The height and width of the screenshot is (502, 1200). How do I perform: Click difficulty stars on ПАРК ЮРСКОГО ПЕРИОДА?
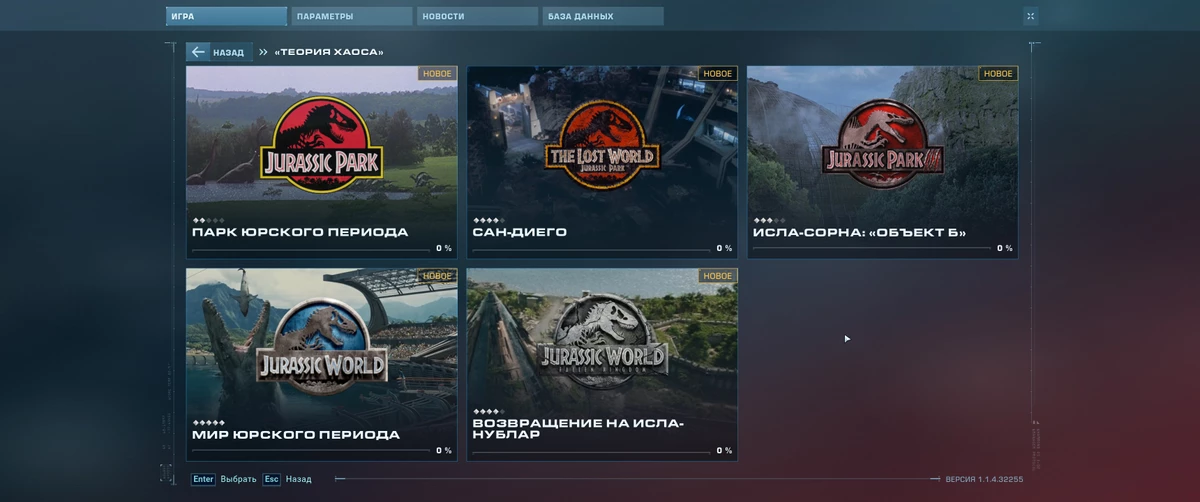click(208, 220)
